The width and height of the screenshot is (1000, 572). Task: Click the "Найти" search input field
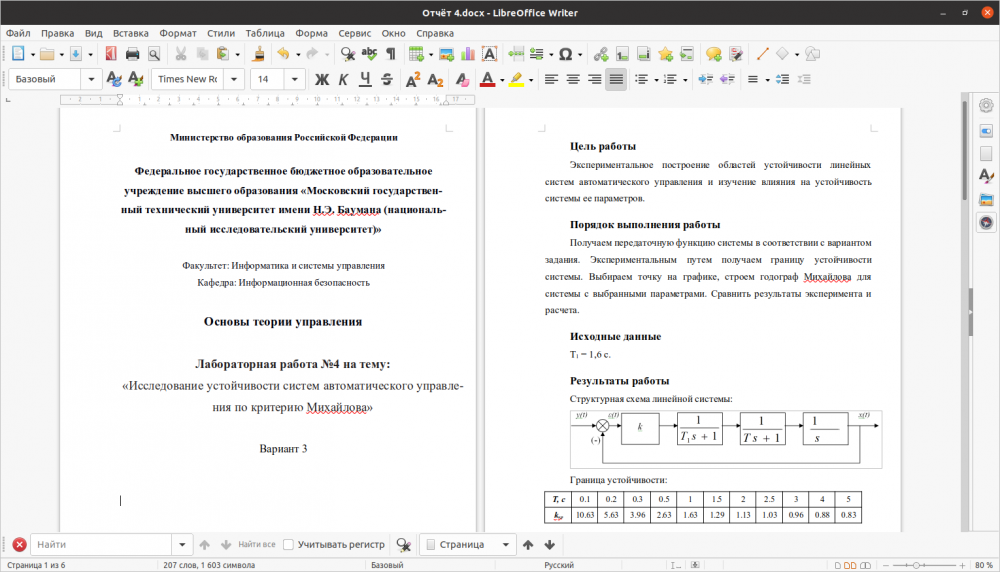(x=100, y=545)
